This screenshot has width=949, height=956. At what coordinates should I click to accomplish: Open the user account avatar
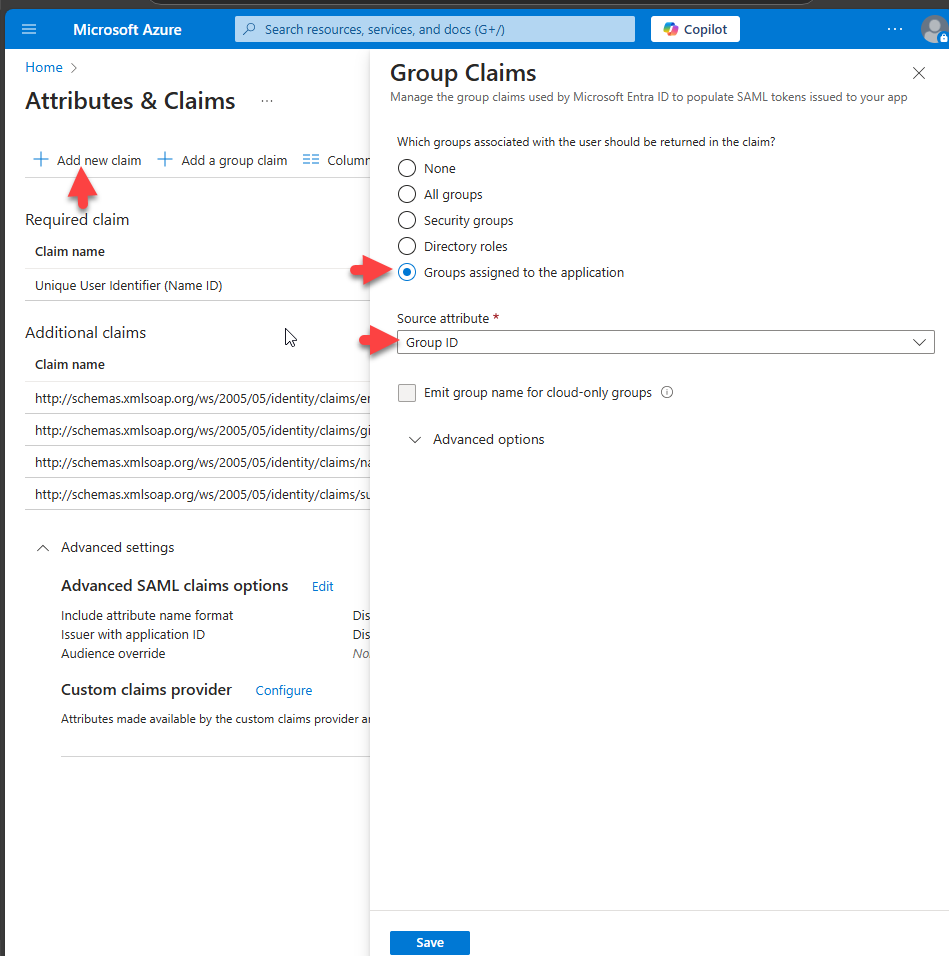934,29
